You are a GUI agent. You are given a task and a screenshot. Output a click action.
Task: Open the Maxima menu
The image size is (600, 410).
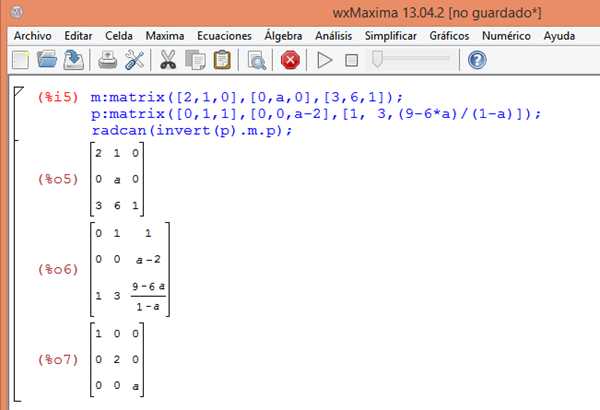[x=165, y=36]
